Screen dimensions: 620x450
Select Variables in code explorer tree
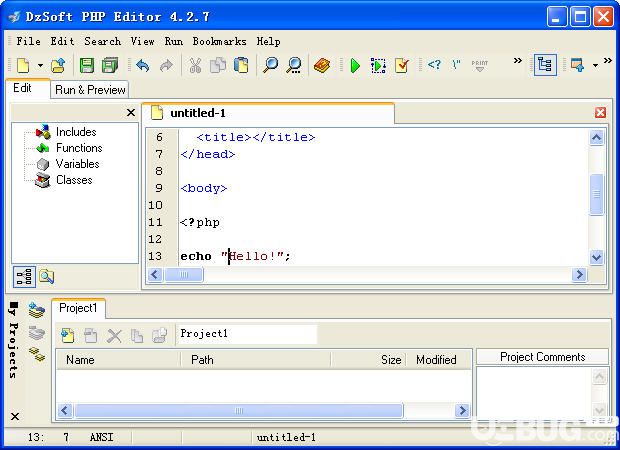pyautogui.click(x=78, y=164)
